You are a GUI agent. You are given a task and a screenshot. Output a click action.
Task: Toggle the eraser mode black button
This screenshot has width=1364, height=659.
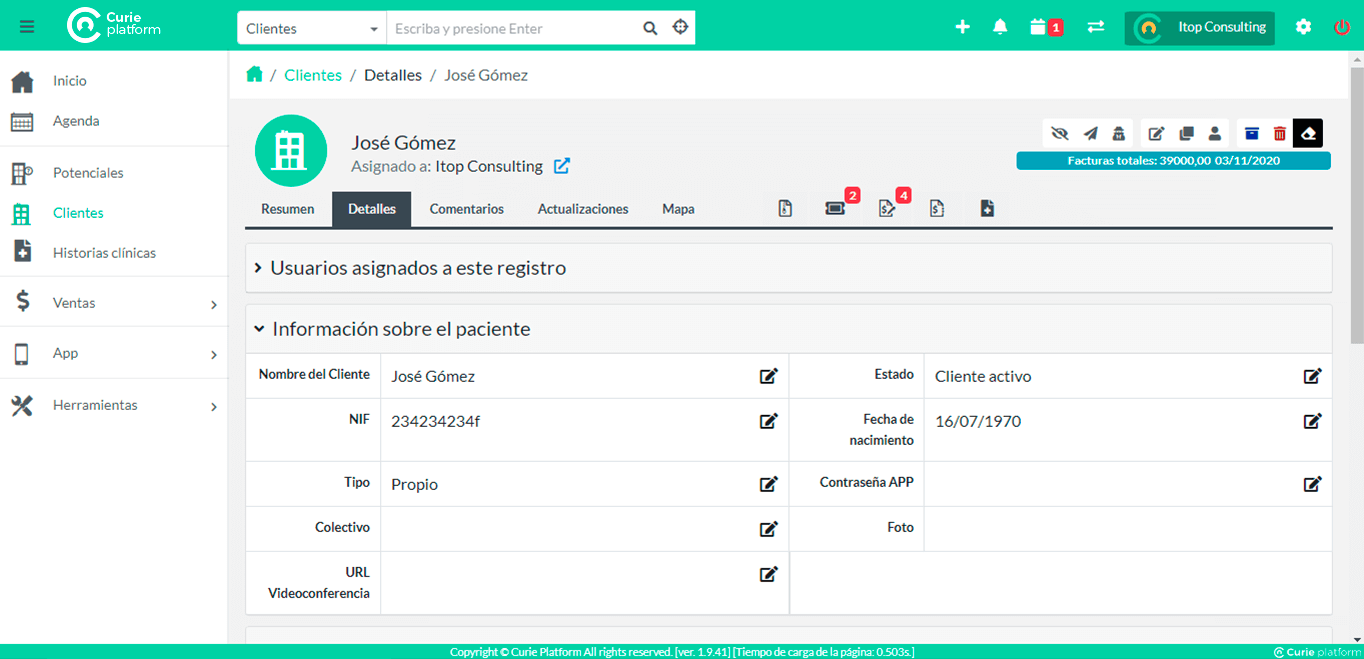[x=1307, y=133]
